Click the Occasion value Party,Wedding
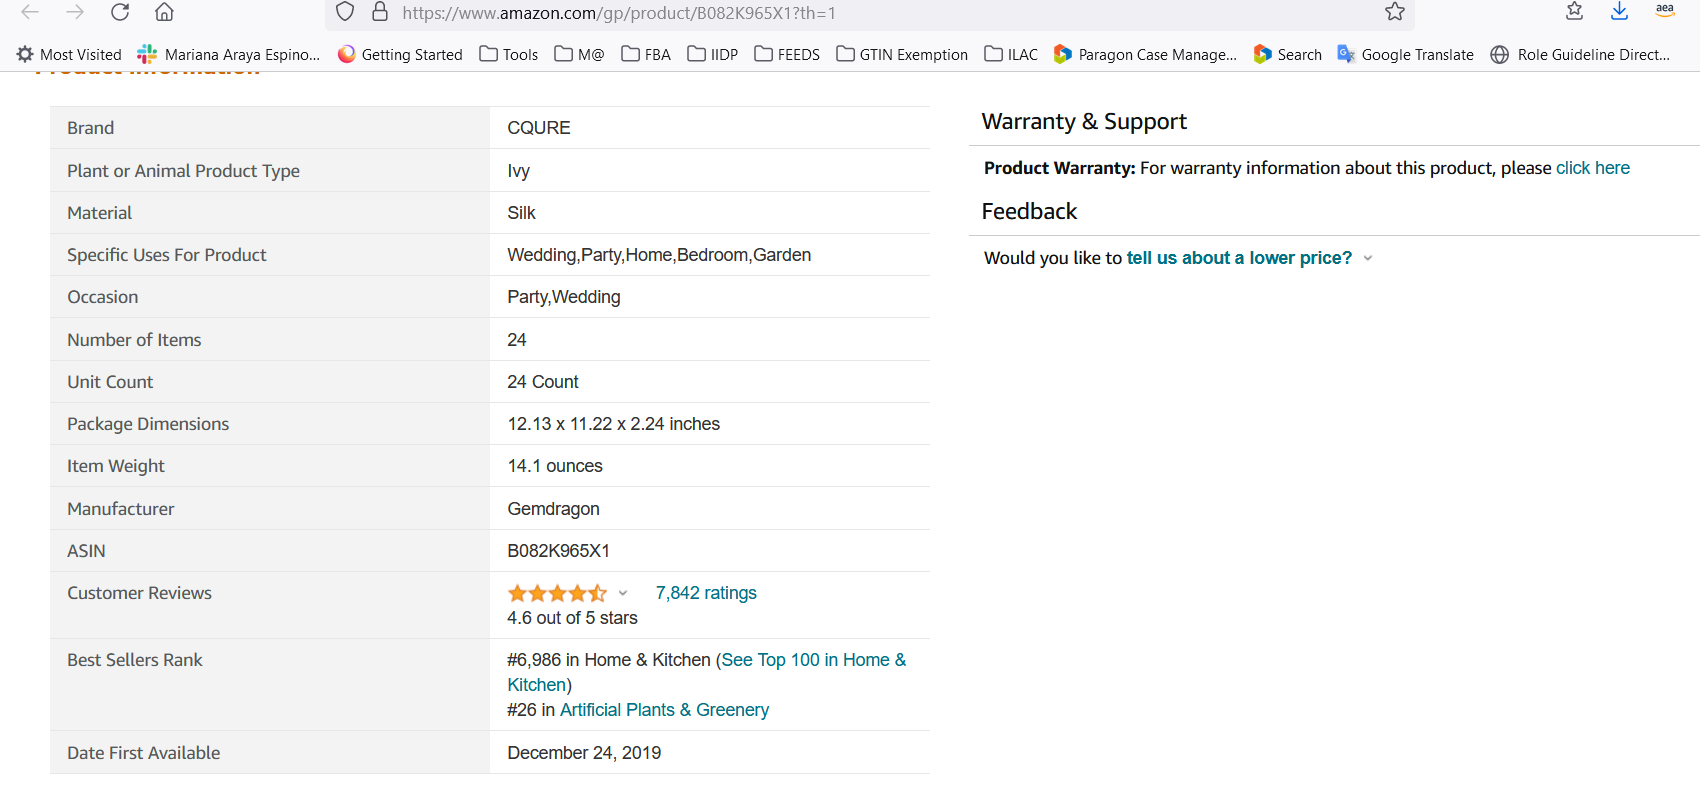This screenshot has width=1700, height=797. [x=564, y=297]
